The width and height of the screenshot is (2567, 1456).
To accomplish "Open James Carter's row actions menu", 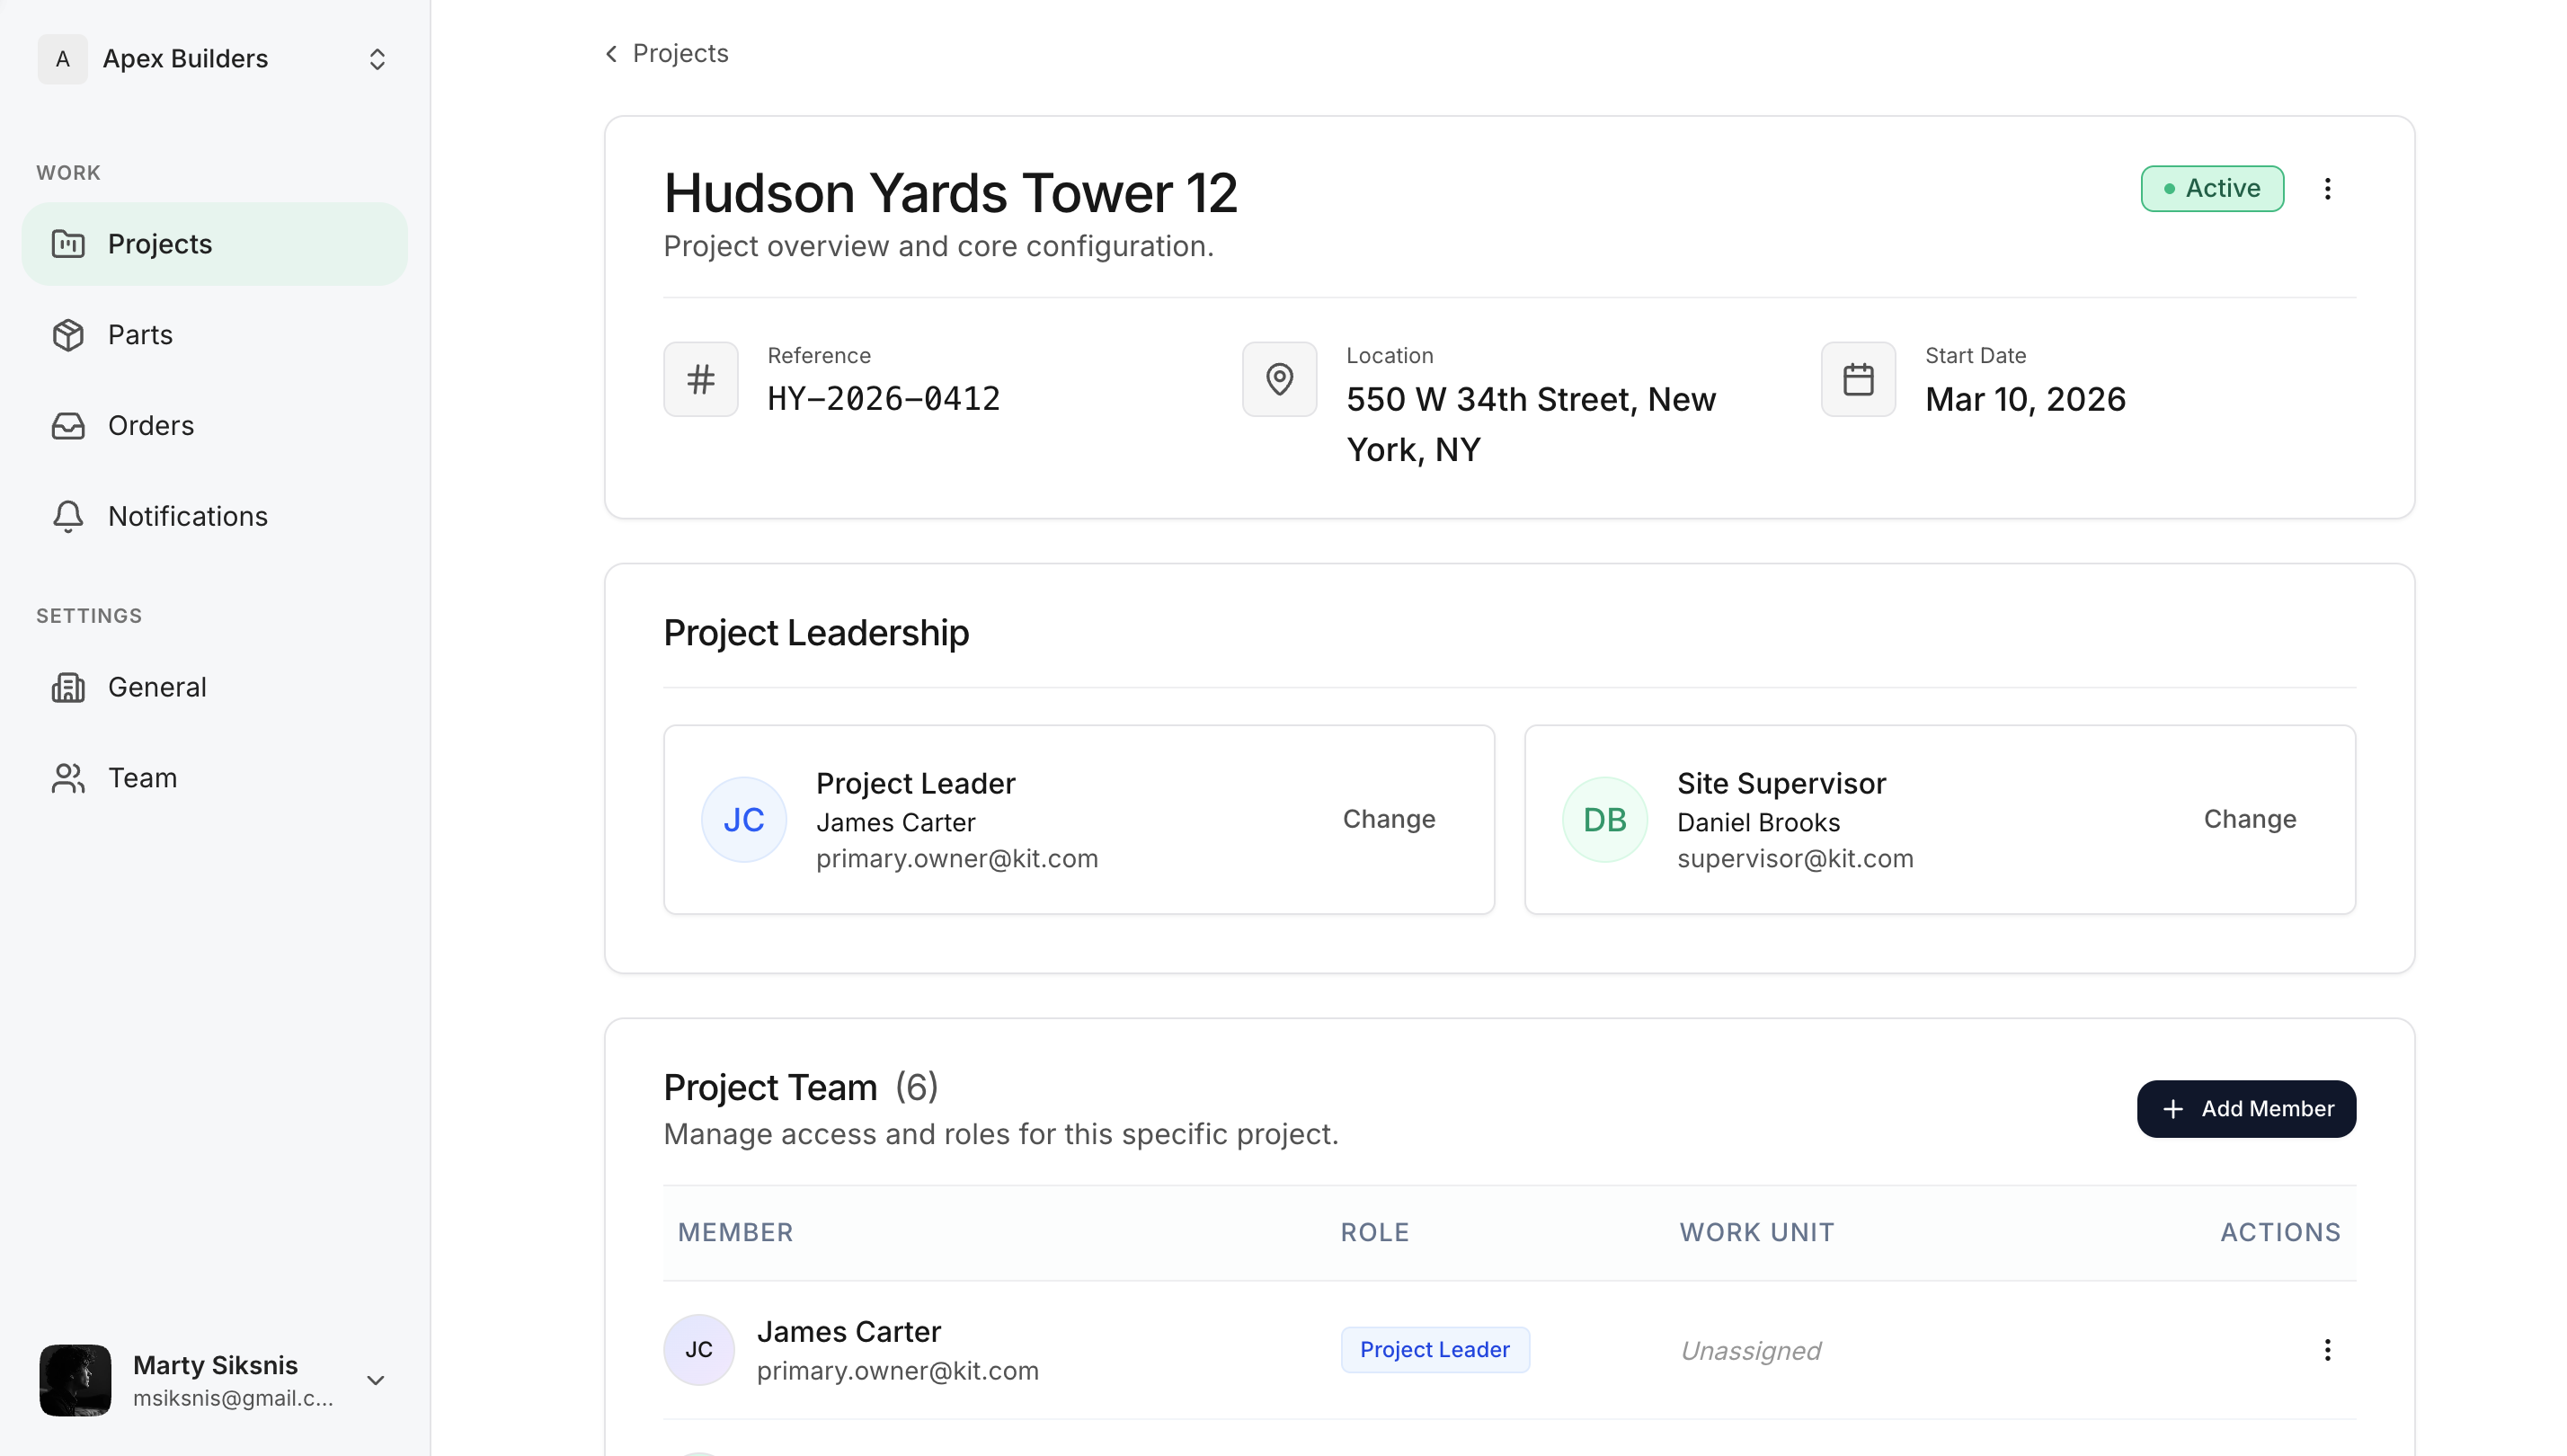I will click(2327, 1349).
